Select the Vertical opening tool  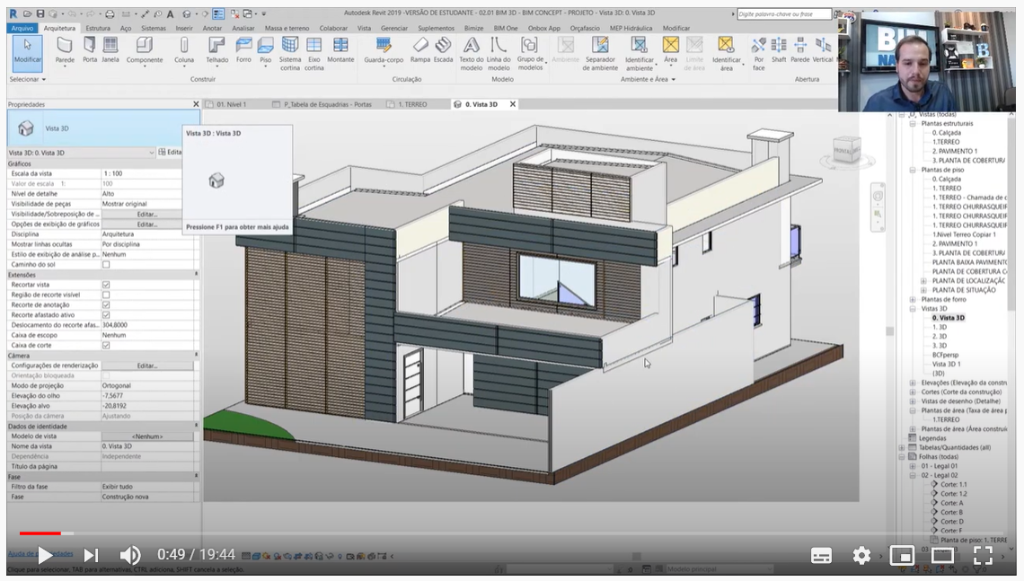tap(823, 50)
